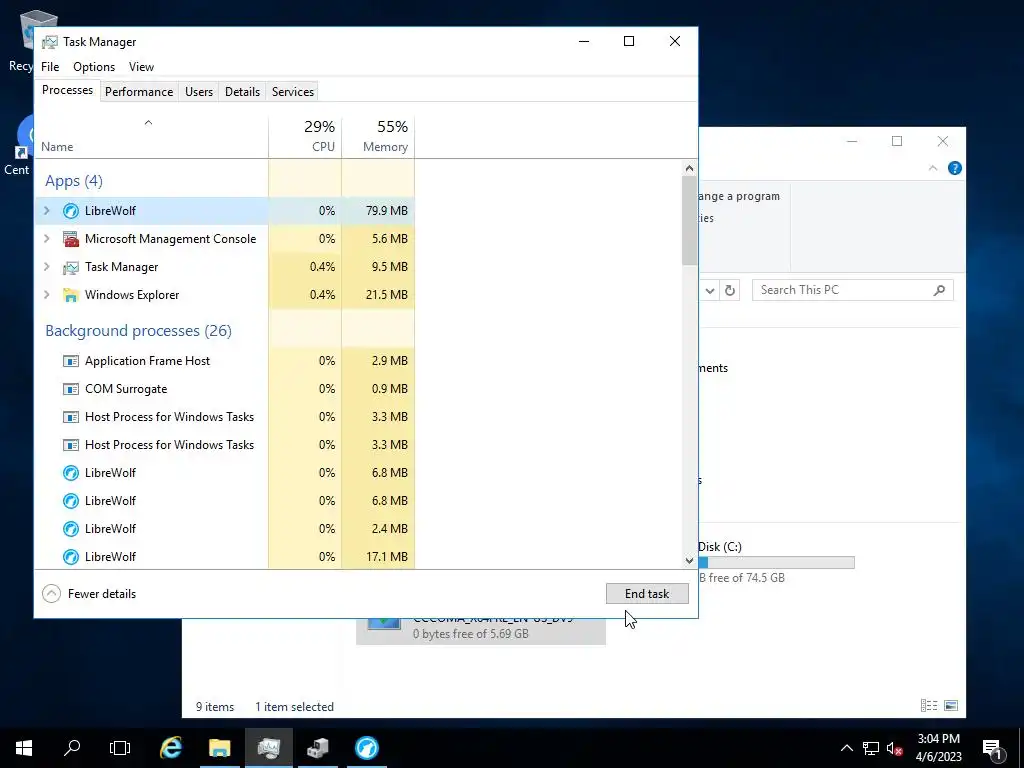Screen dimensions: 1024x768
Task: Expand the Windows Explorer app entry
Action: [x=47, y=295]
